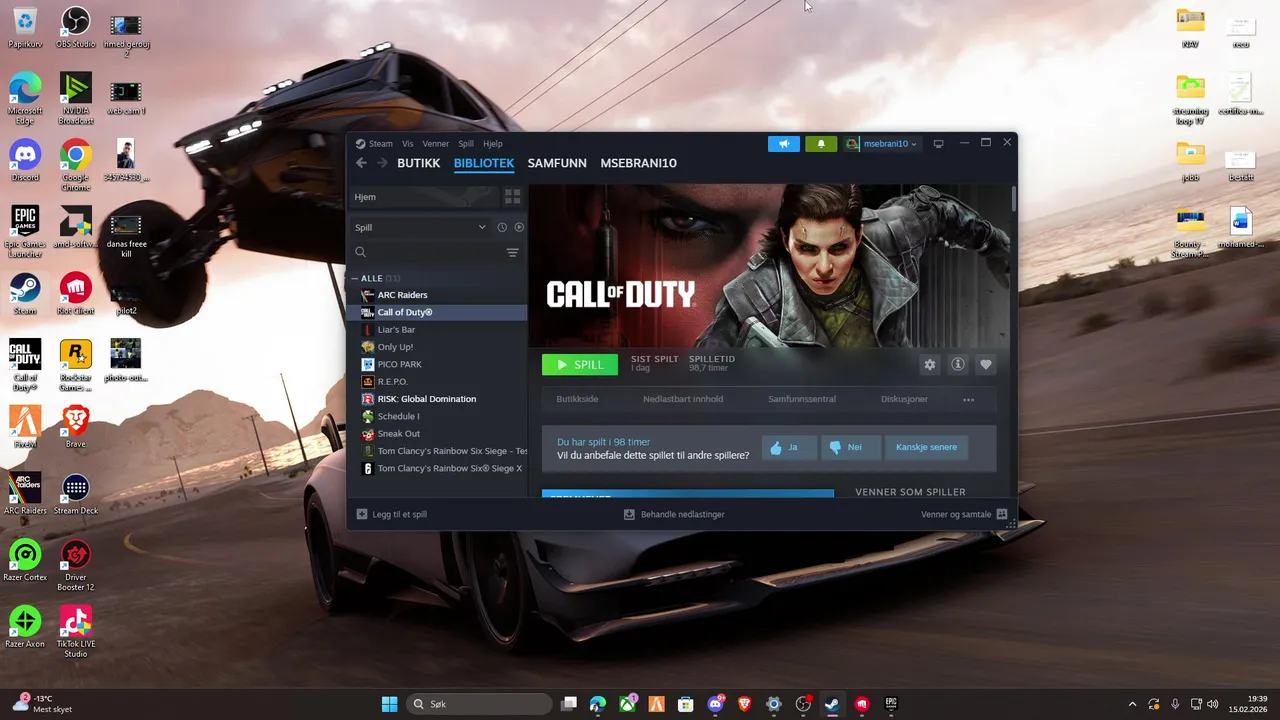The height and width of the screenshot is (720, 1280).
Task: Open Discord from the taskbar
Action: coord(715,704)
